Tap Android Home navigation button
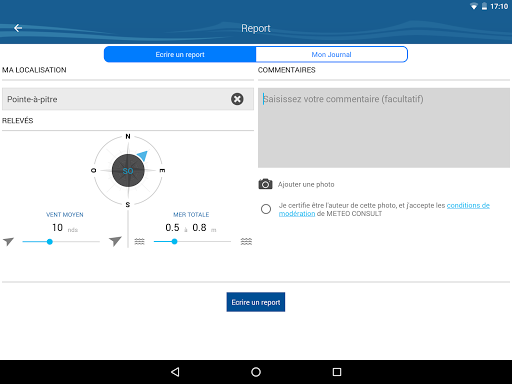The height and width of the screenshot is (384, 512). point(256,372)
